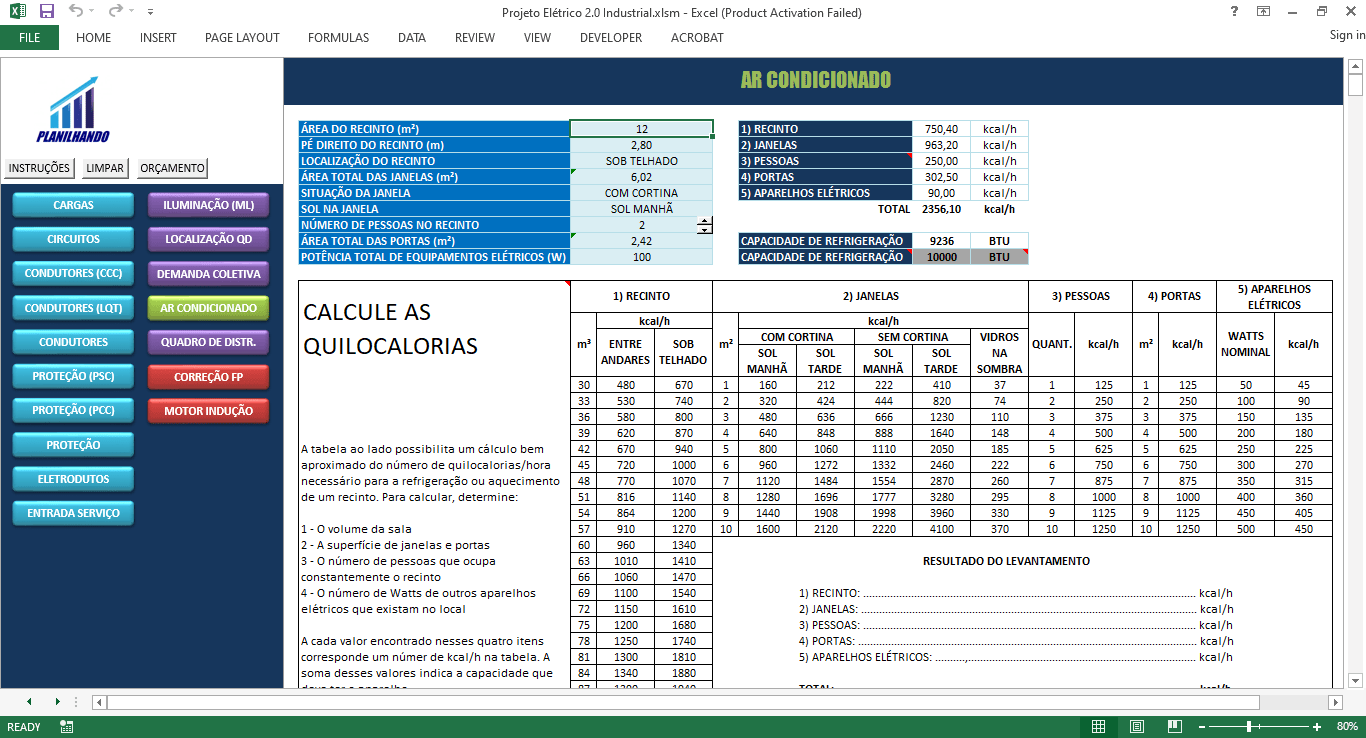Click the Redo arrow icon
The image size is (1366, 738).
click(115, 12)
